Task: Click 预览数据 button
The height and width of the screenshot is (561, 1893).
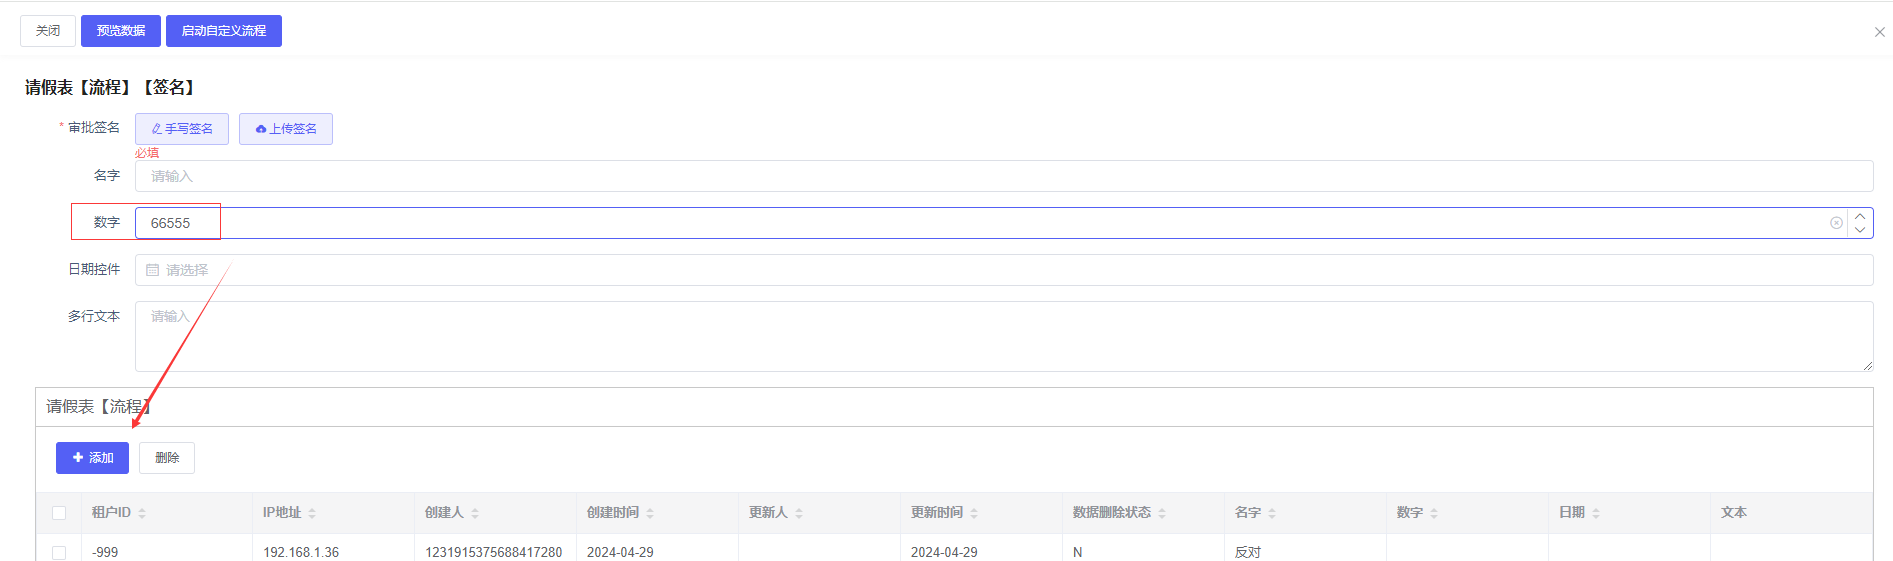Action: (121, 31)
